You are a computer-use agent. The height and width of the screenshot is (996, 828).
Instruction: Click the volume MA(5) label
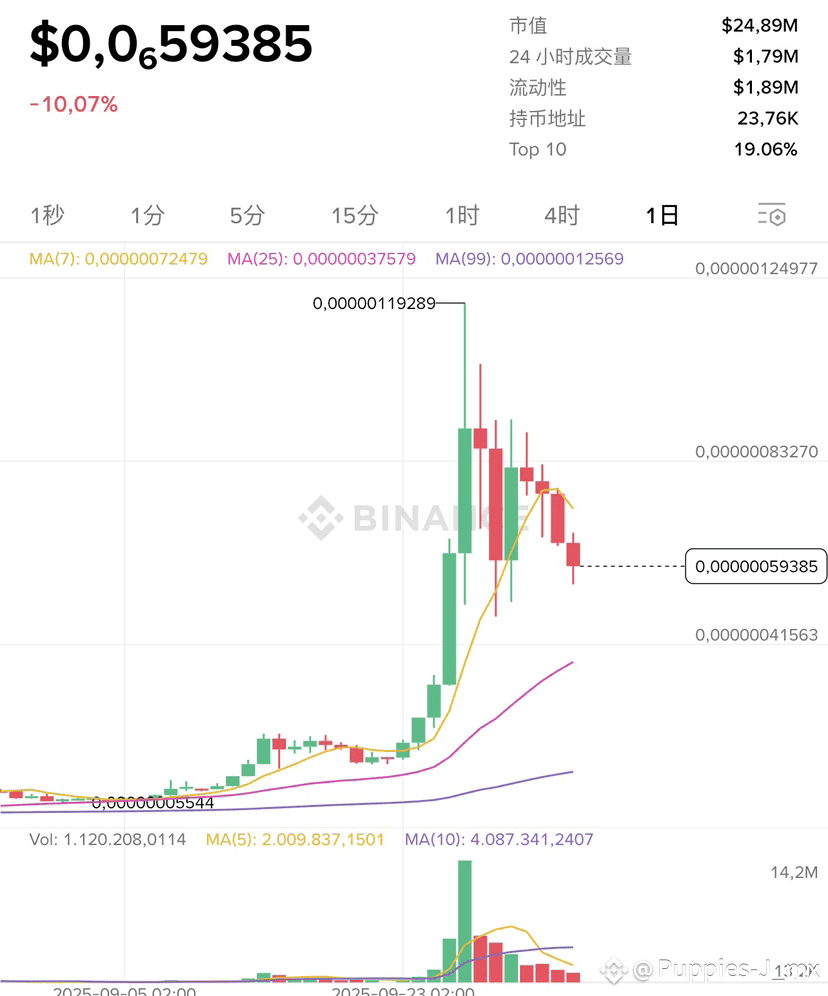[295, 839]
